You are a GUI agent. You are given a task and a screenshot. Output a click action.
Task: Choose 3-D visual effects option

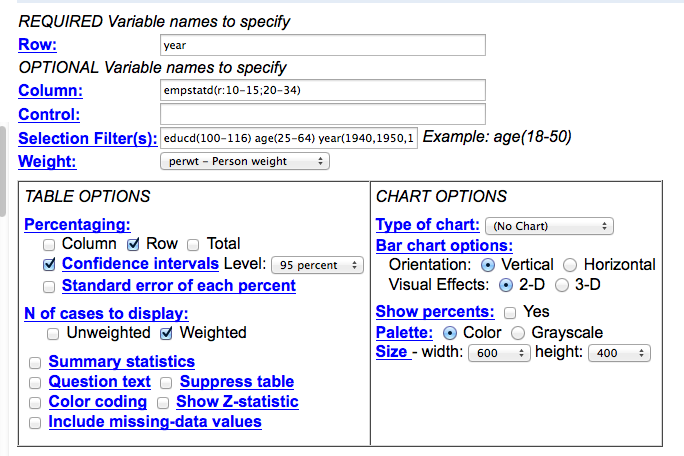pyautogui.click(x=562, y=285)
